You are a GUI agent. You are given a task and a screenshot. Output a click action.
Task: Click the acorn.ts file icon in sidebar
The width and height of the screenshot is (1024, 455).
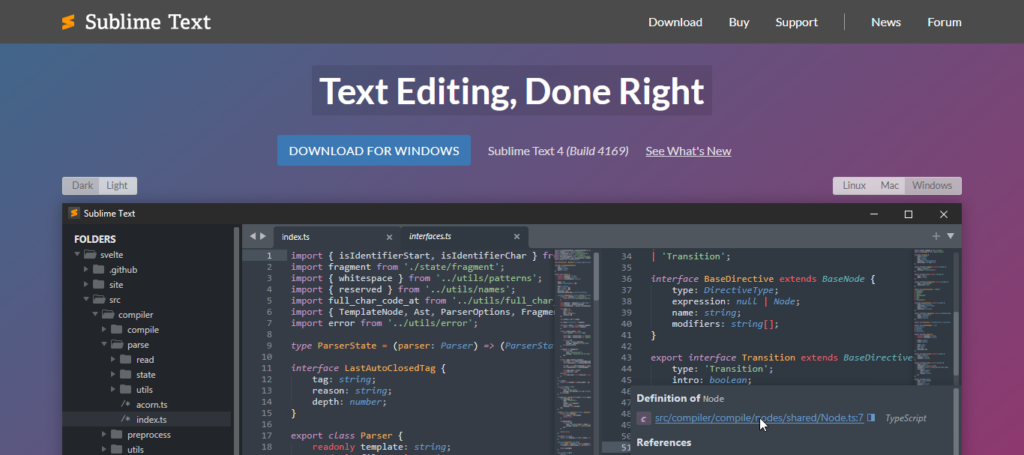[x=125, y=404]
